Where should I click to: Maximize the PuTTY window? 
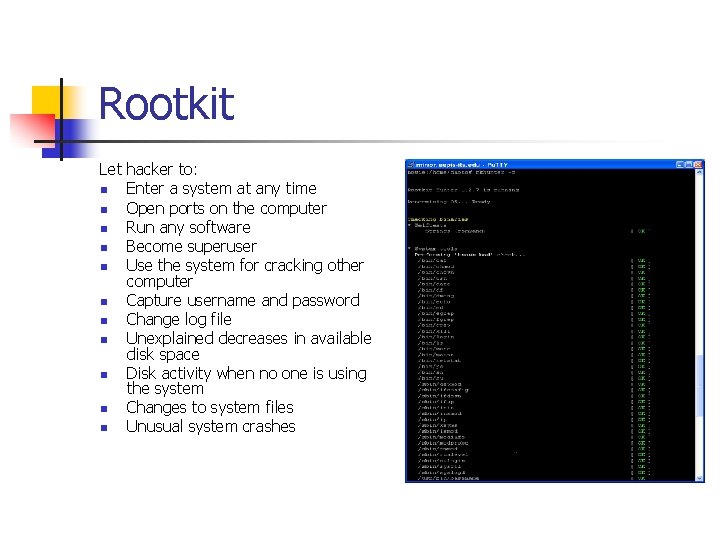(689, 164)
